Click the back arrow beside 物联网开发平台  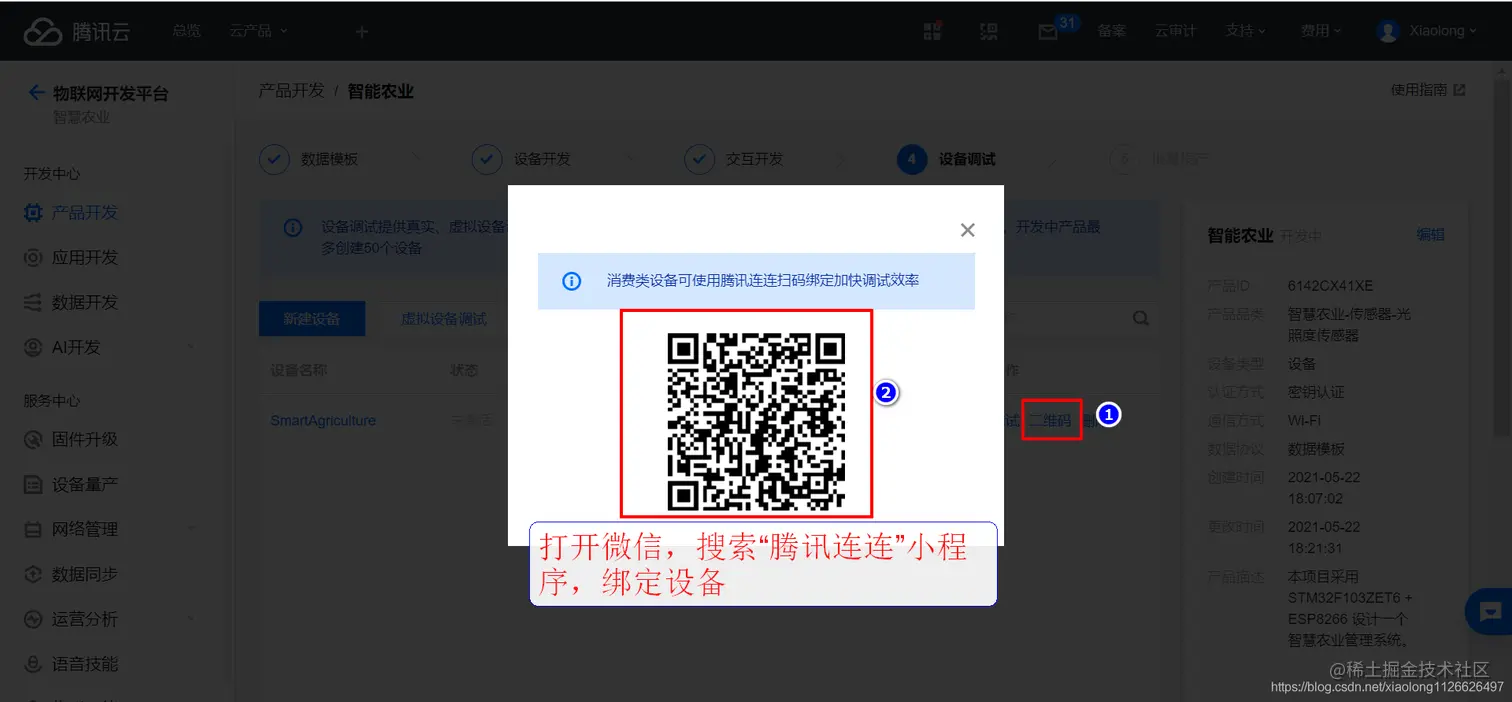(x=36, y=93)
